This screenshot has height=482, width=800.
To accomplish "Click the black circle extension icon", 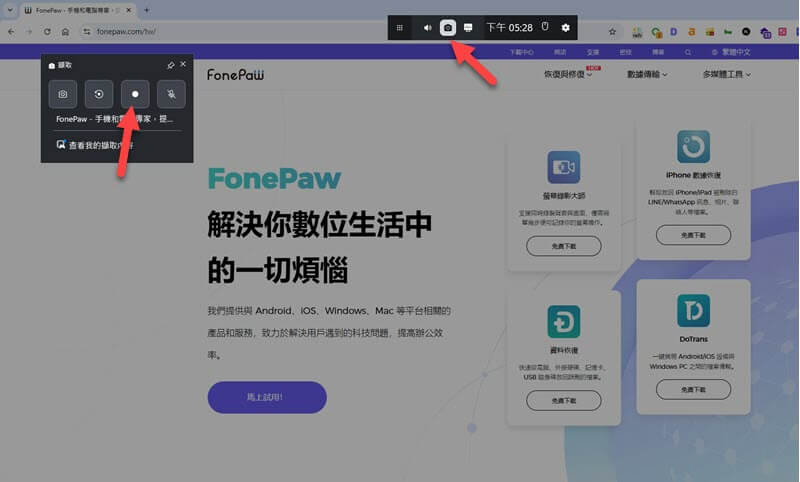I will click(746, 32).
